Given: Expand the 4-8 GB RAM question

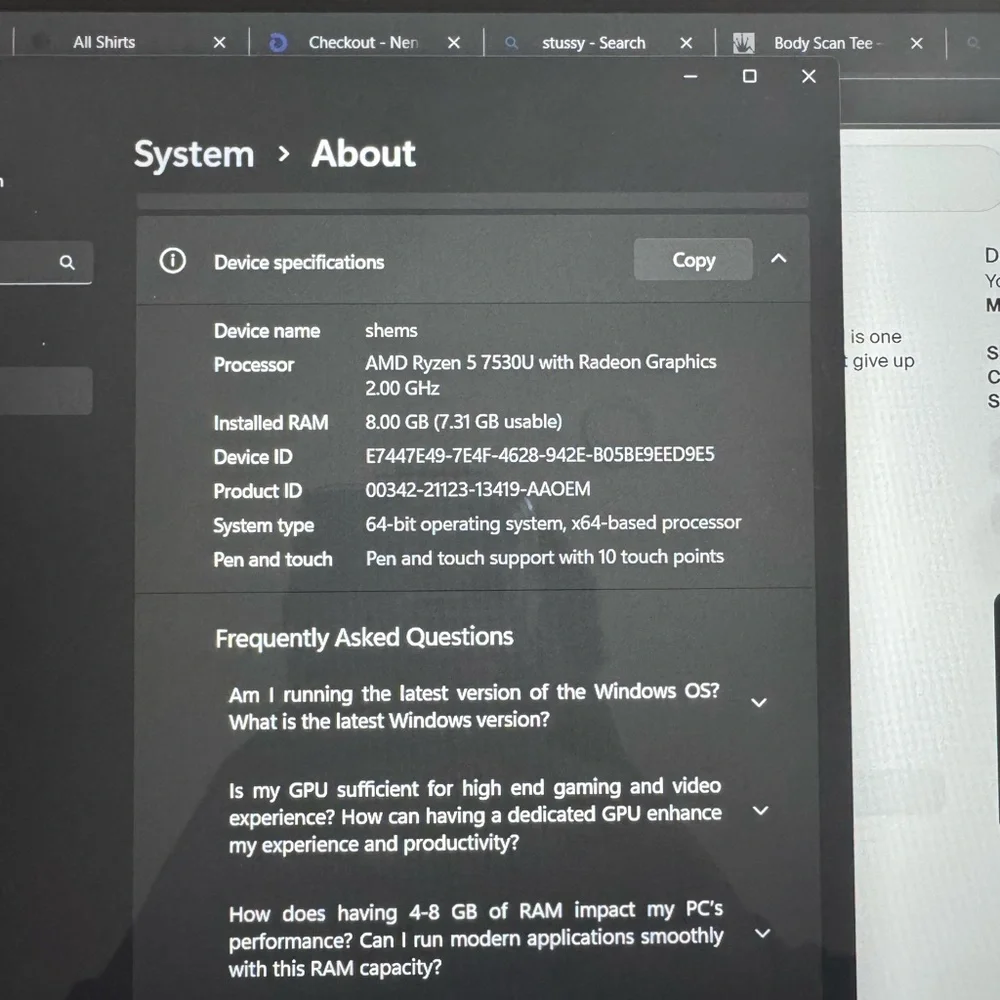Looking at the screenshot, I should (x=763, y=933).
